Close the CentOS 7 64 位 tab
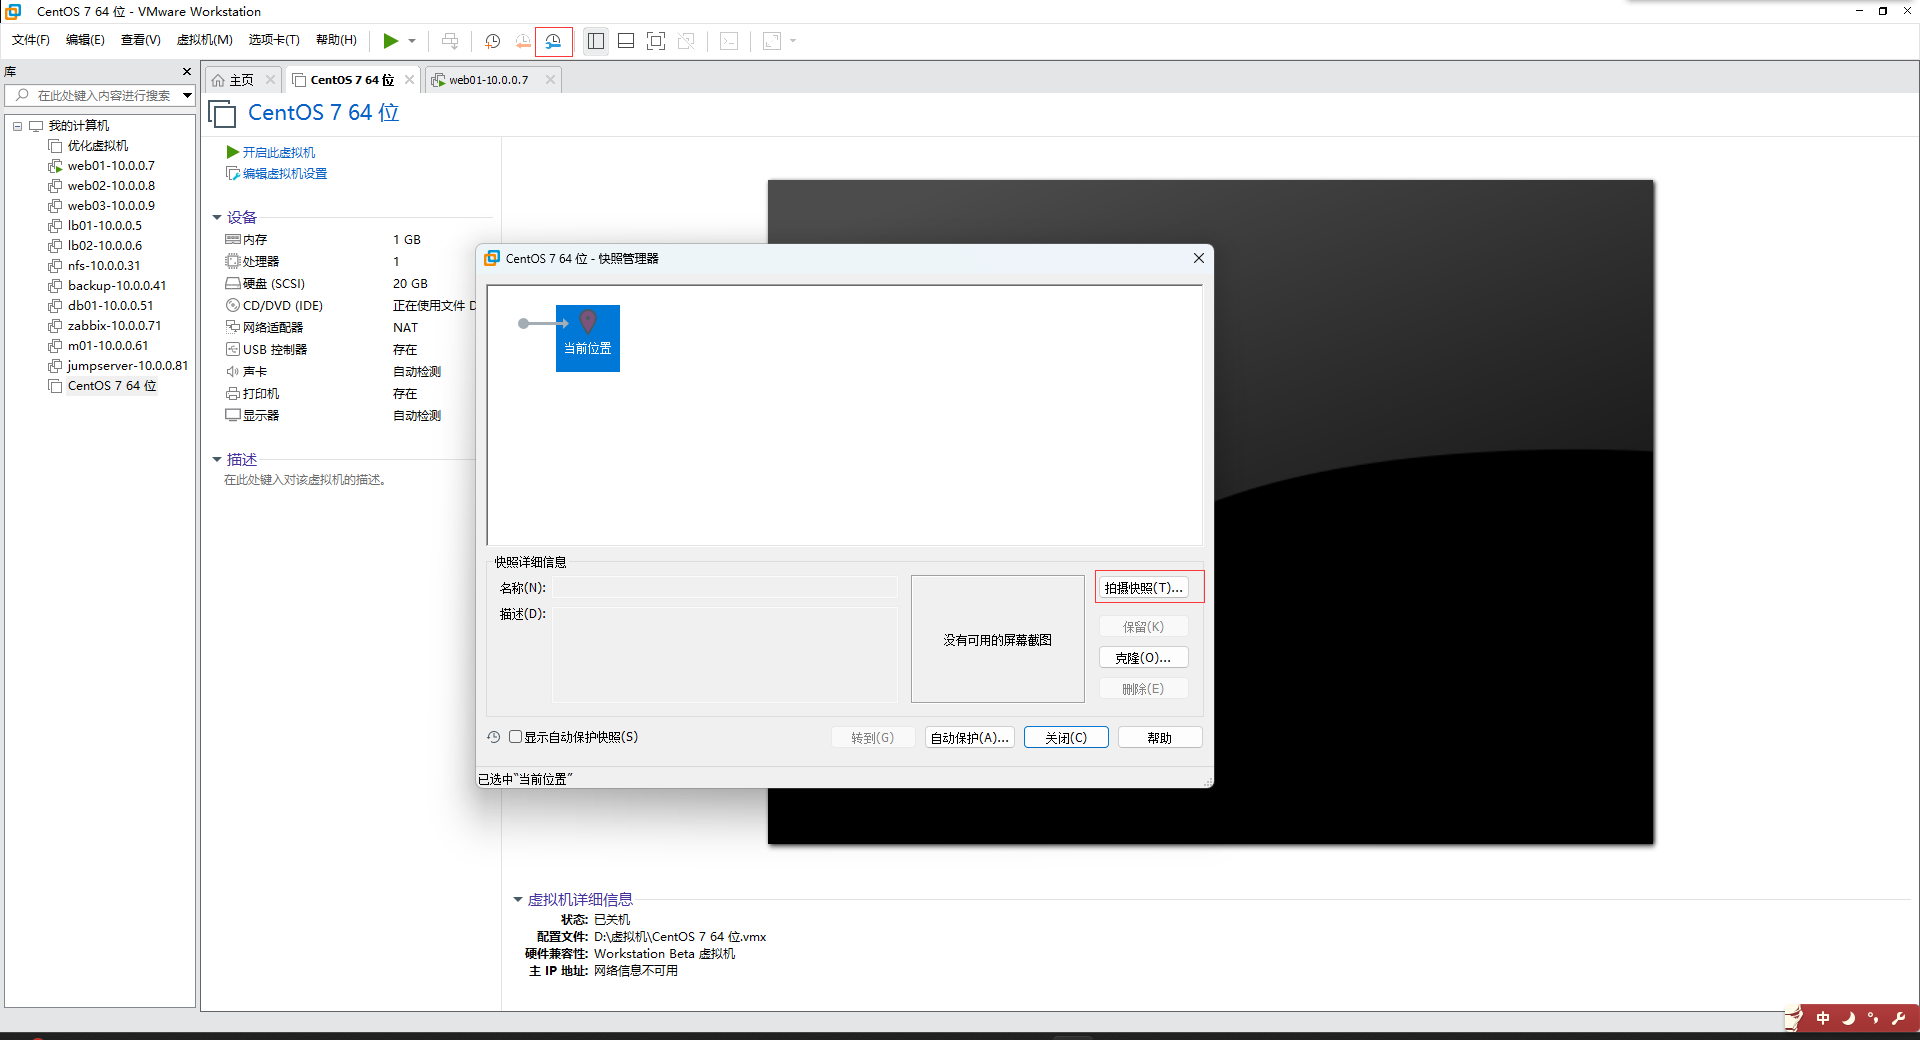The width and height of the screenshot is (1920, 1040). pos(409,80)
